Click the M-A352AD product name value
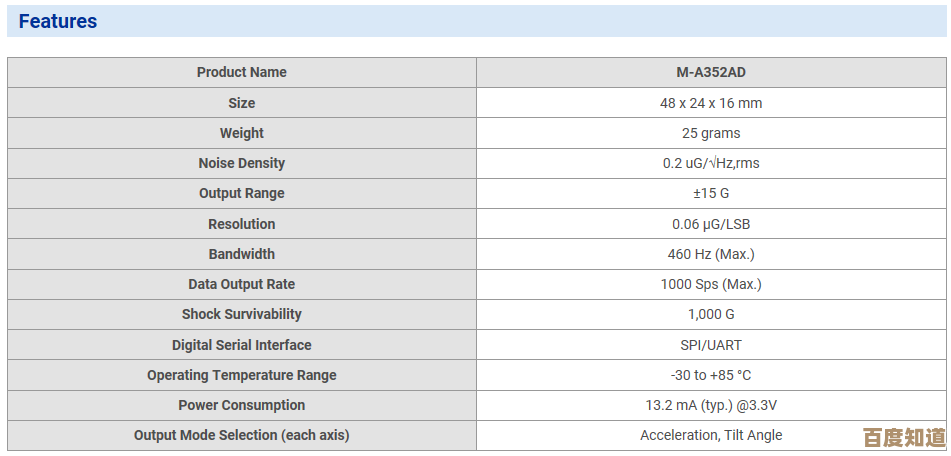Image resolution: width=951 pixels, height=456 pixels. [710, 72]
